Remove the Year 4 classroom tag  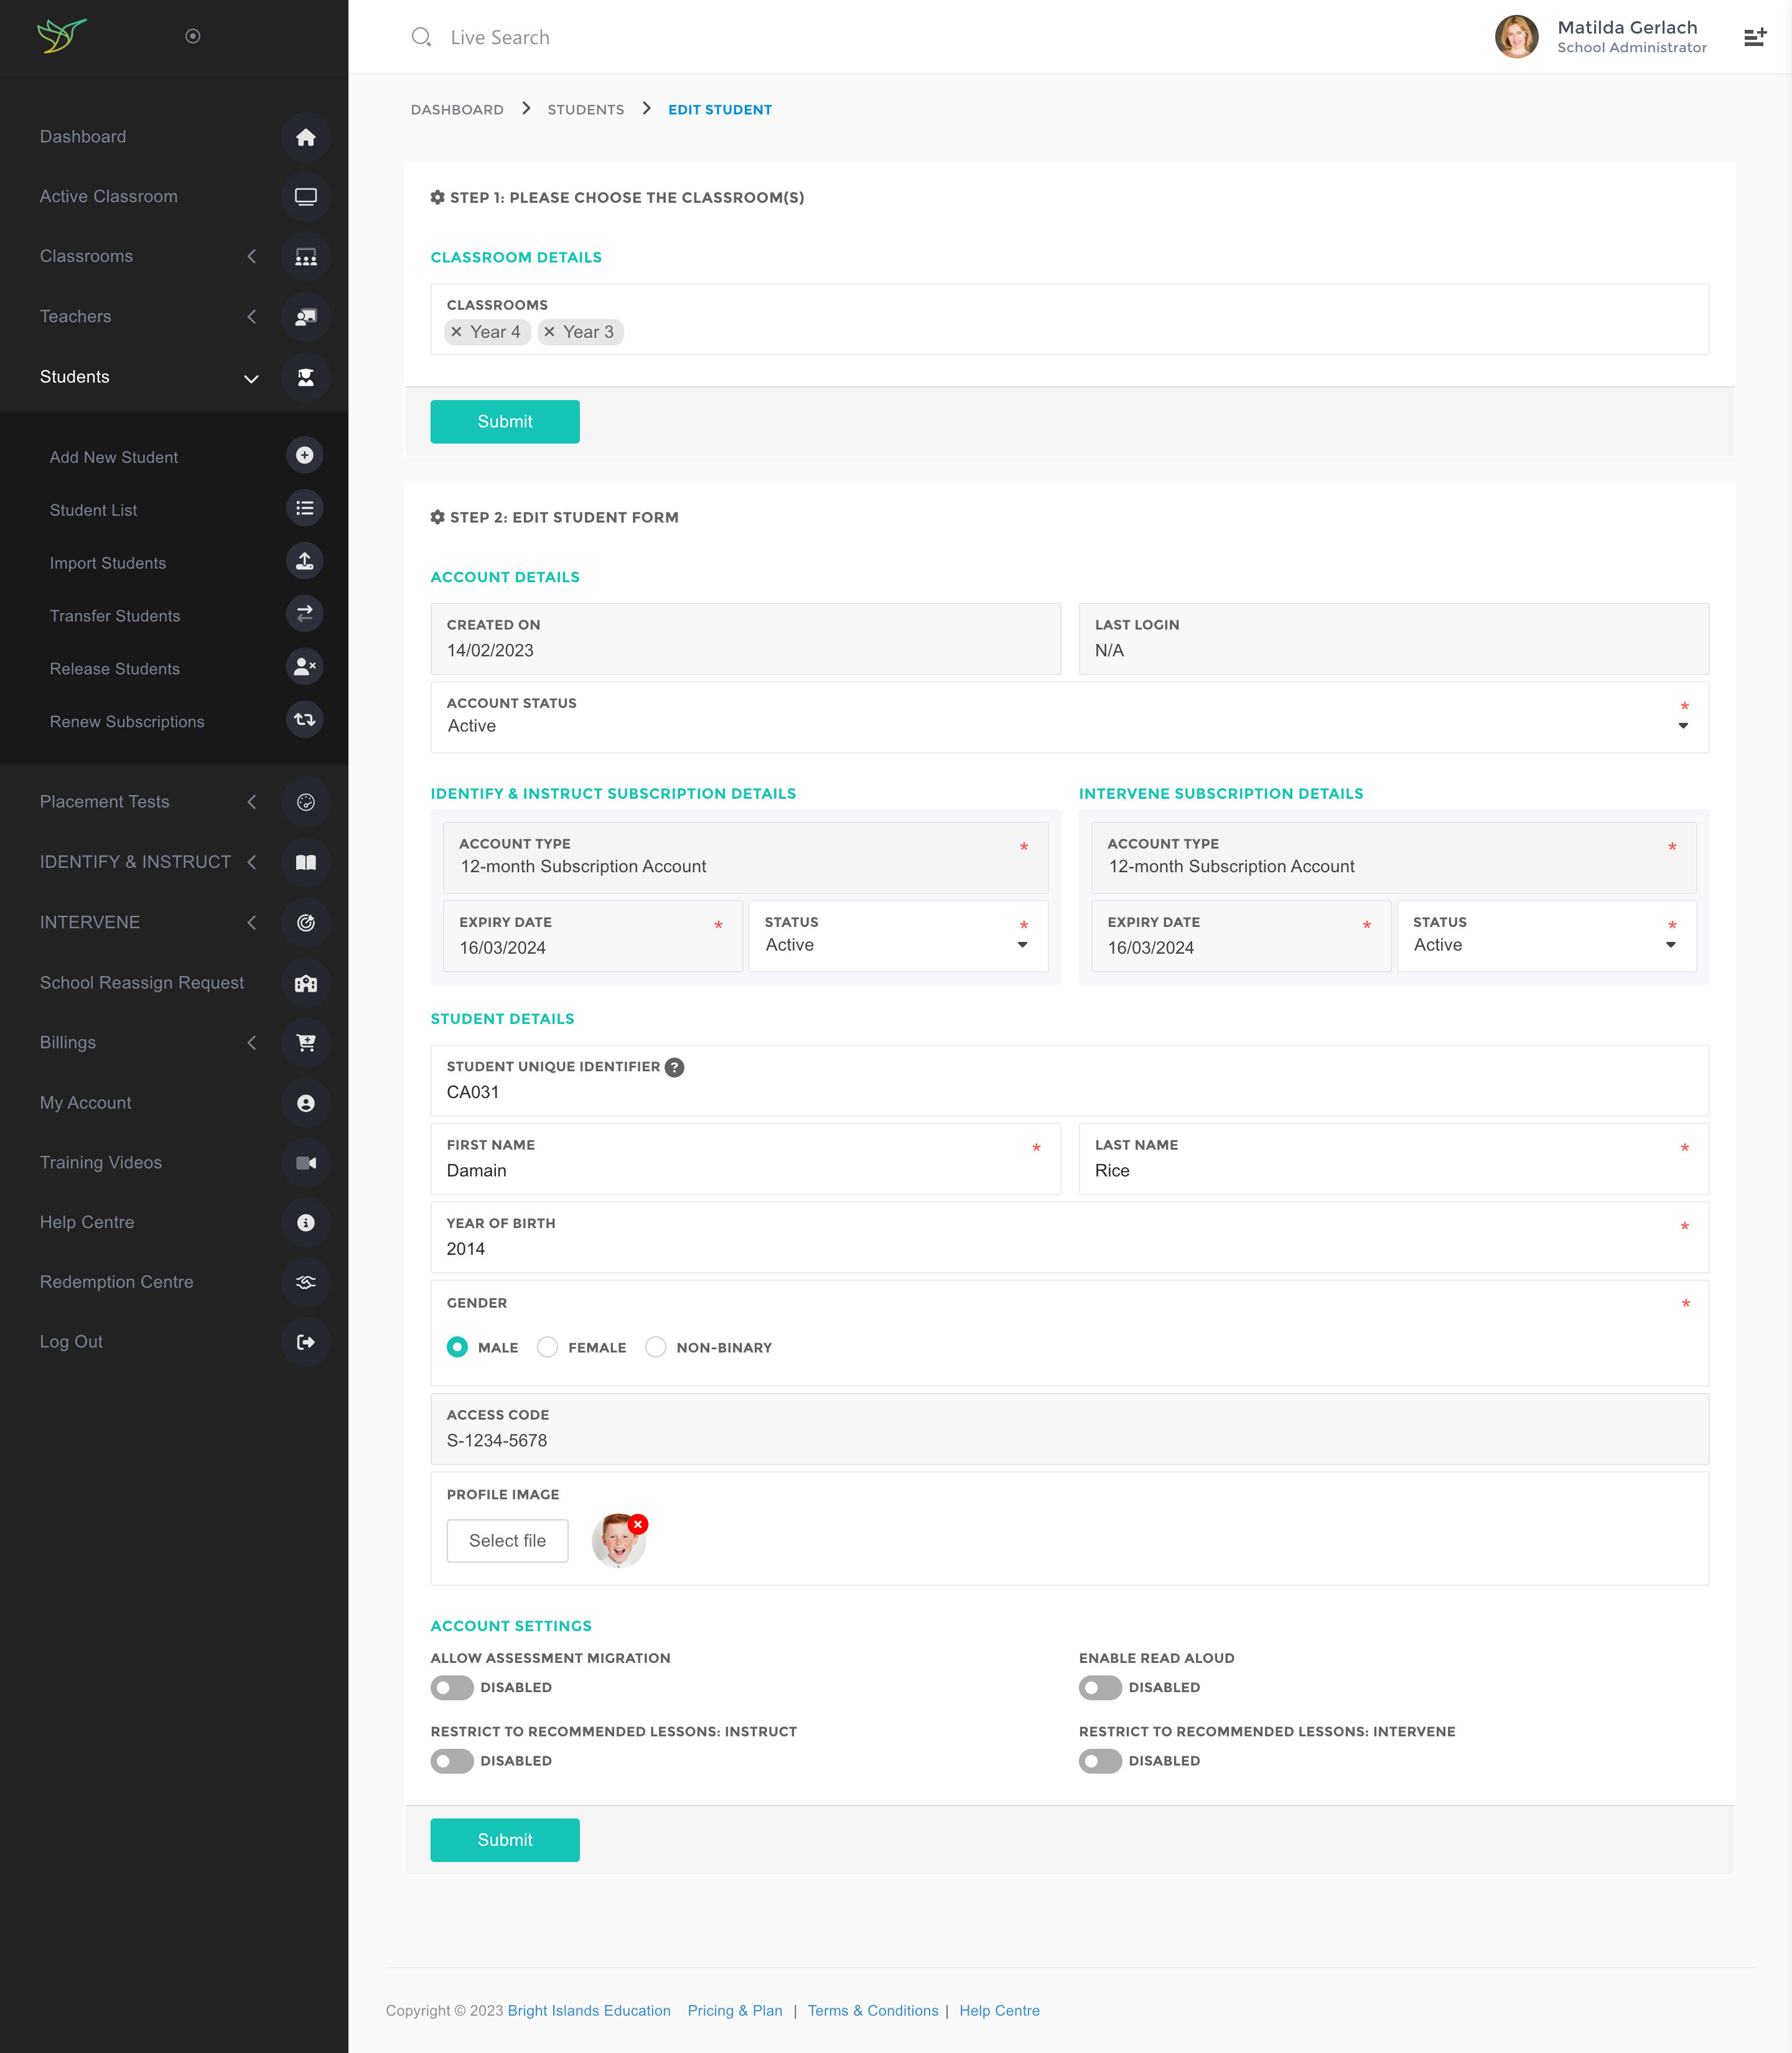coord(457,332)
